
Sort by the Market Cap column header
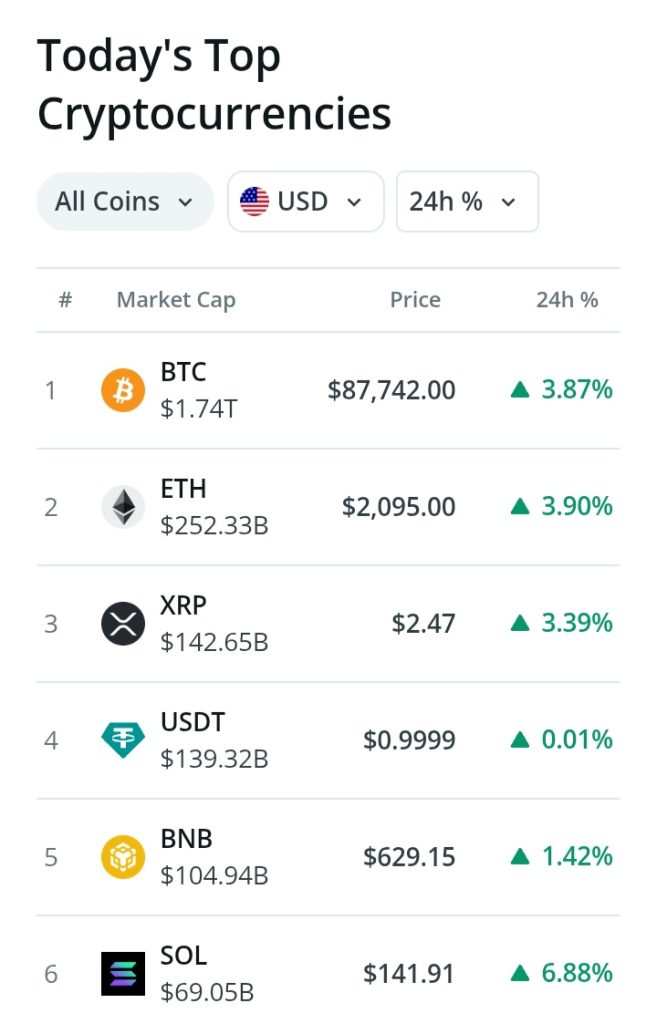click(176, 300)
